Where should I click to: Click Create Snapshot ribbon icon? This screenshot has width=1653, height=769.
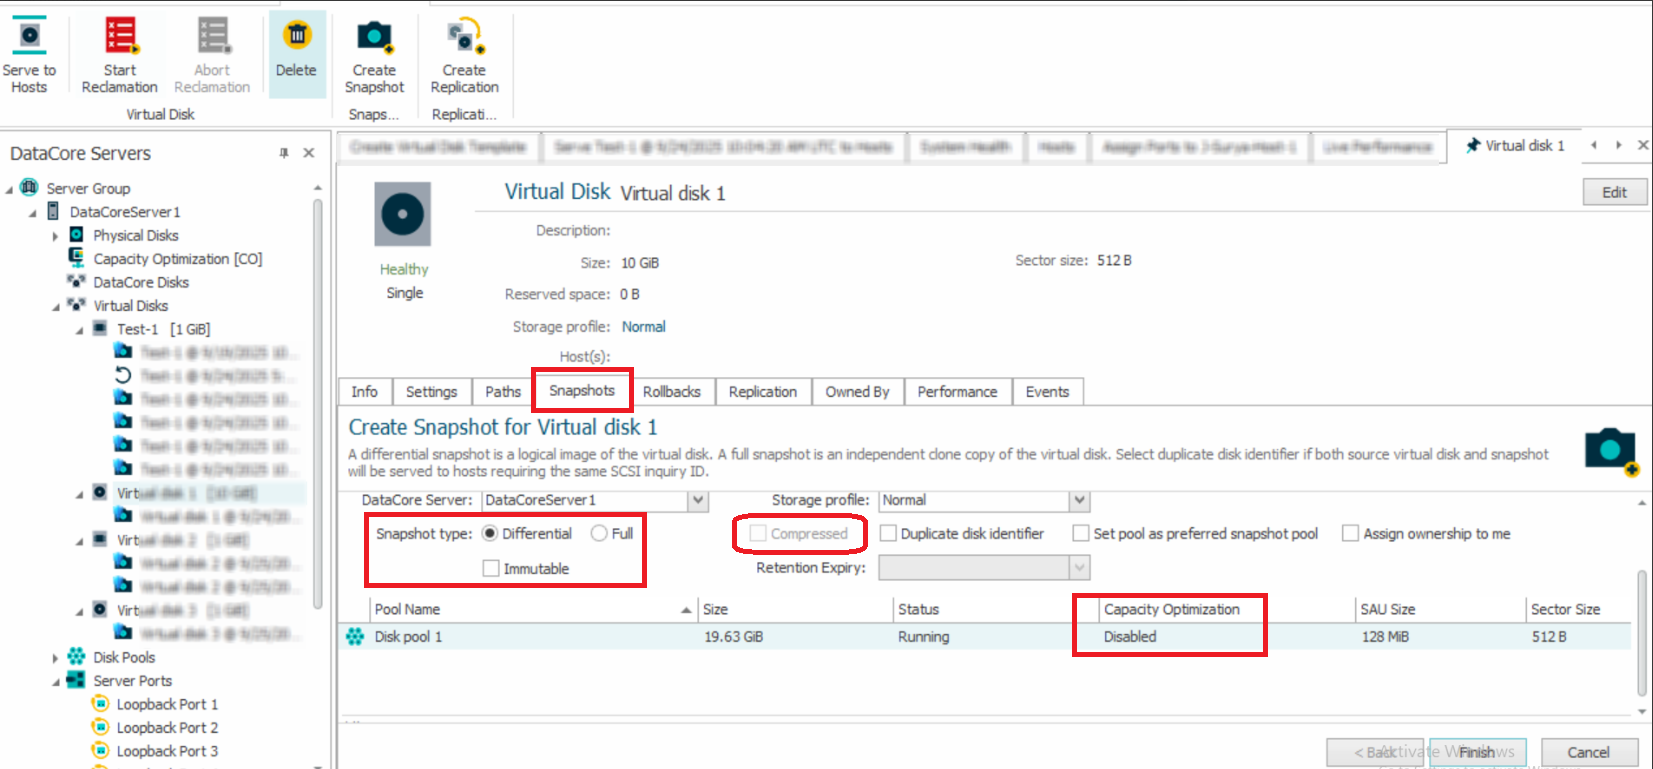pos(374,37)
